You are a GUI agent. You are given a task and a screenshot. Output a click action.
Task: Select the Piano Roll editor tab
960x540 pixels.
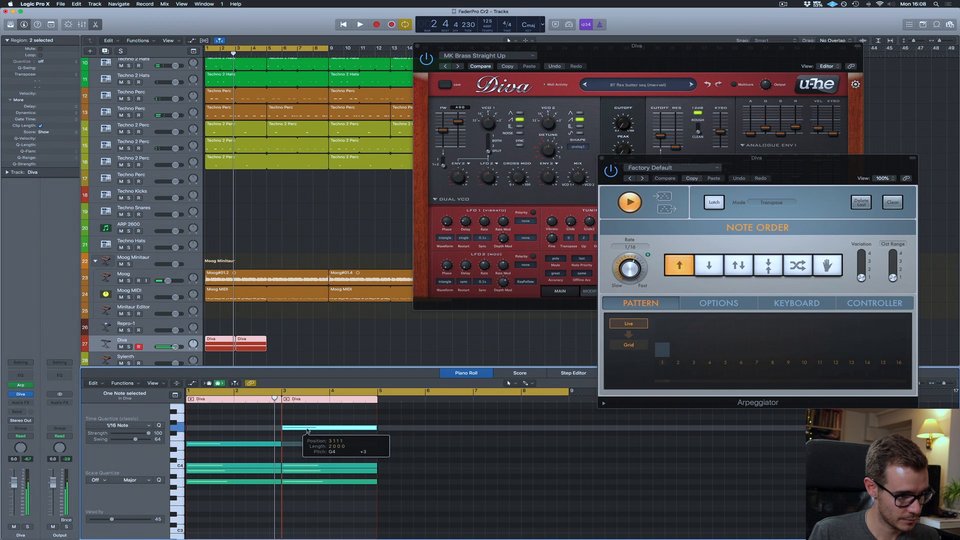(x=466, y=373)
